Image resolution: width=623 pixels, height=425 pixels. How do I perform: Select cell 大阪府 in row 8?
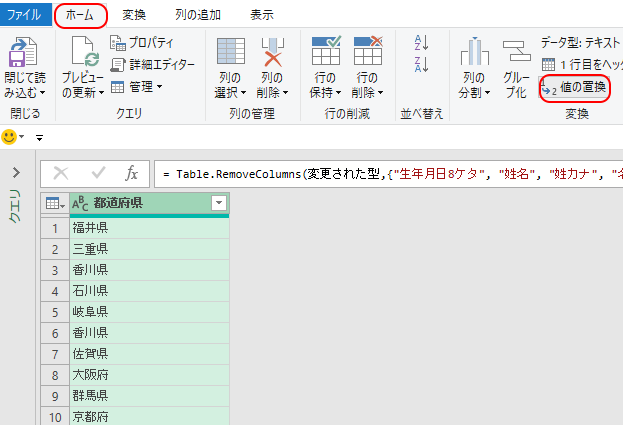(x=149, y=375)
